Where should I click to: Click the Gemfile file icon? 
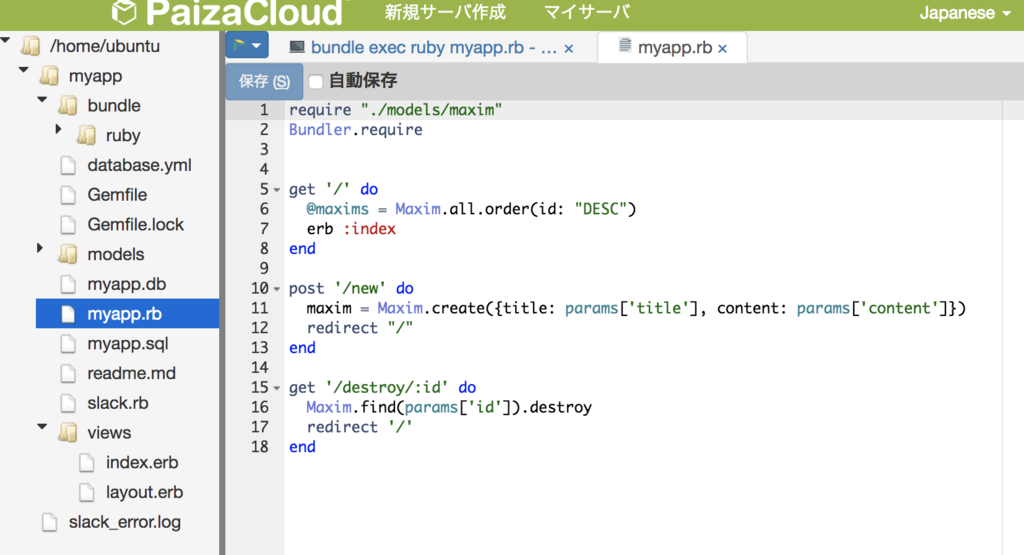(68, 195)
